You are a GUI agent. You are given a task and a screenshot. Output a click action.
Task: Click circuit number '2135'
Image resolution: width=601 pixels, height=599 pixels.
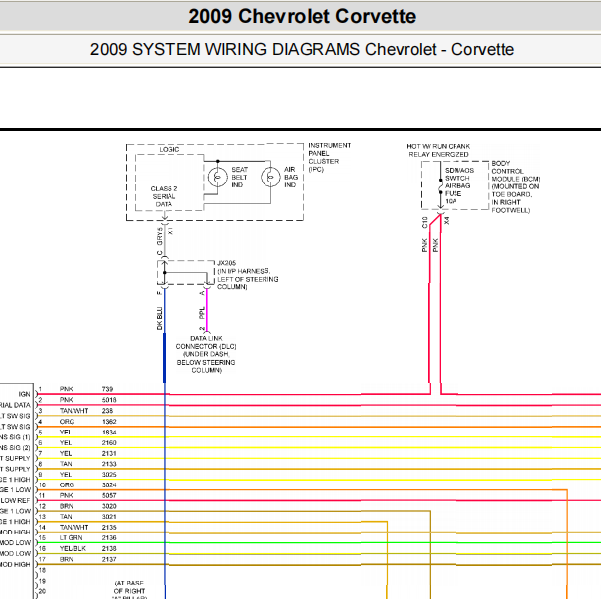click(109, 527)
